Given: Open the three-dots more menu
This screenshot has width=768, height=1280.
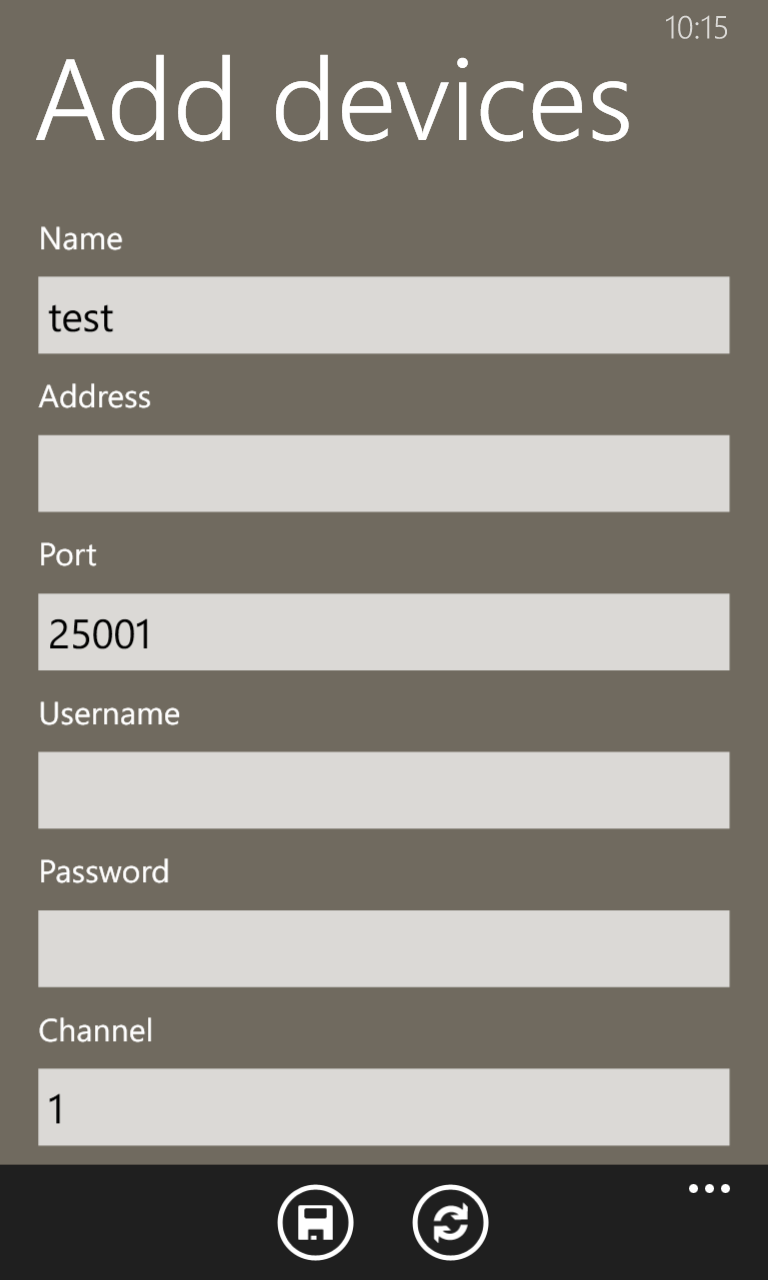Looking at the screenshot, I should click(x=709, y=1189).
